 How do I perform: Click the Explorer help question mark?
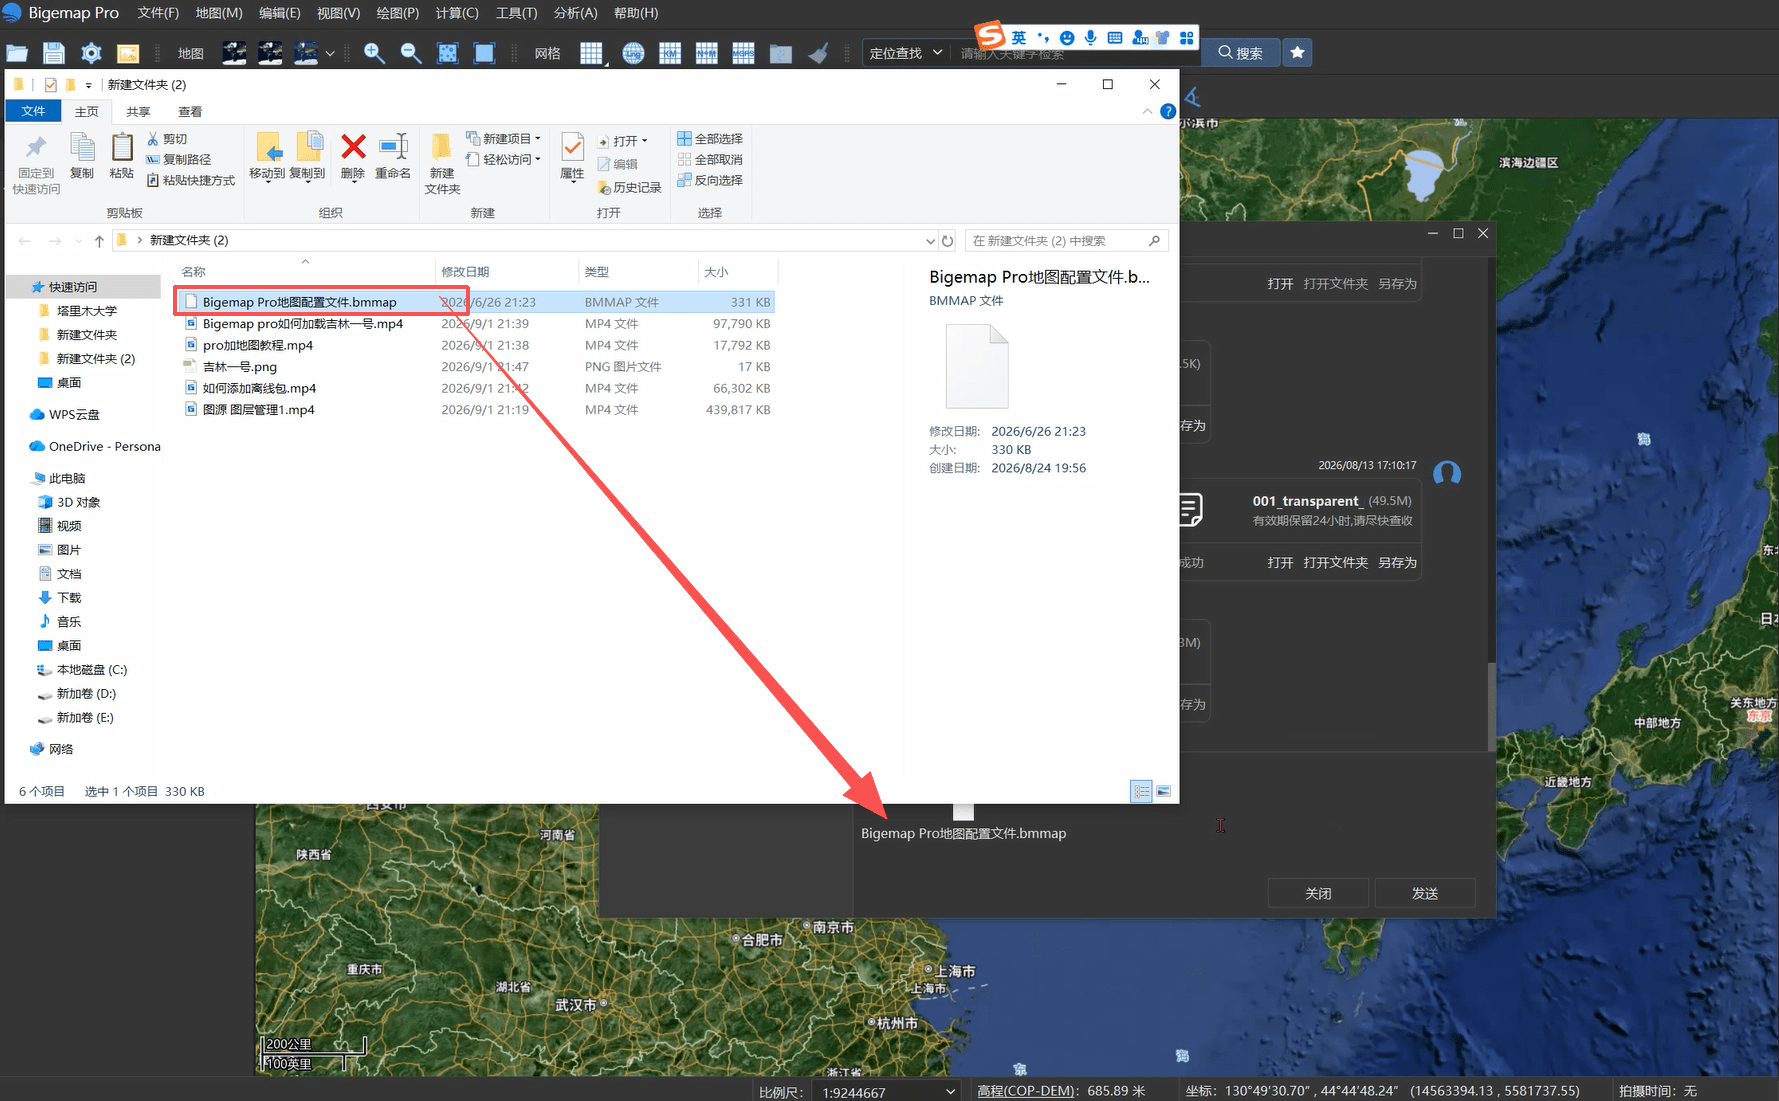click(1167, 111)
